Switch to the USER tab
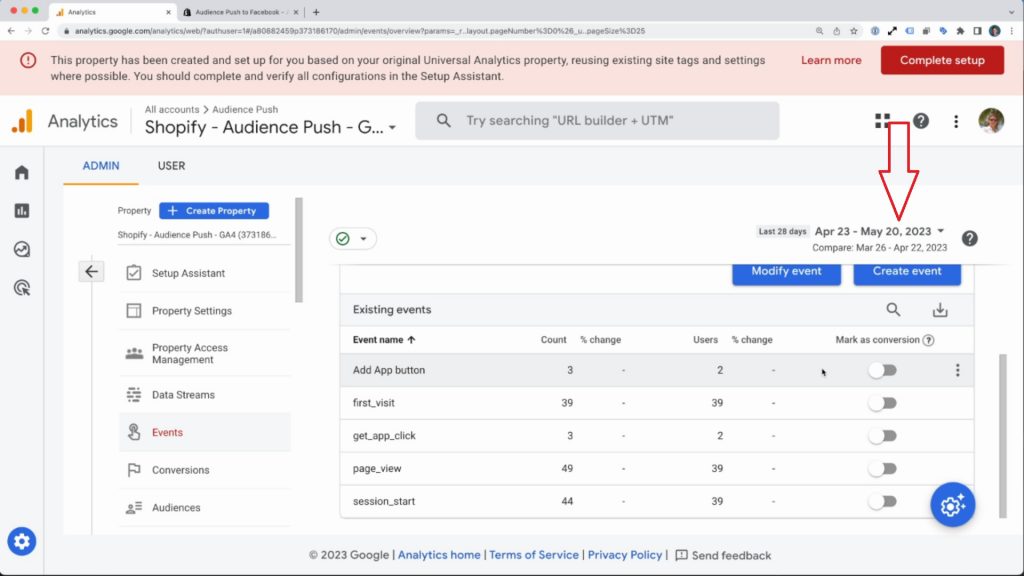 pyautogui.click(x=171, y=166)
